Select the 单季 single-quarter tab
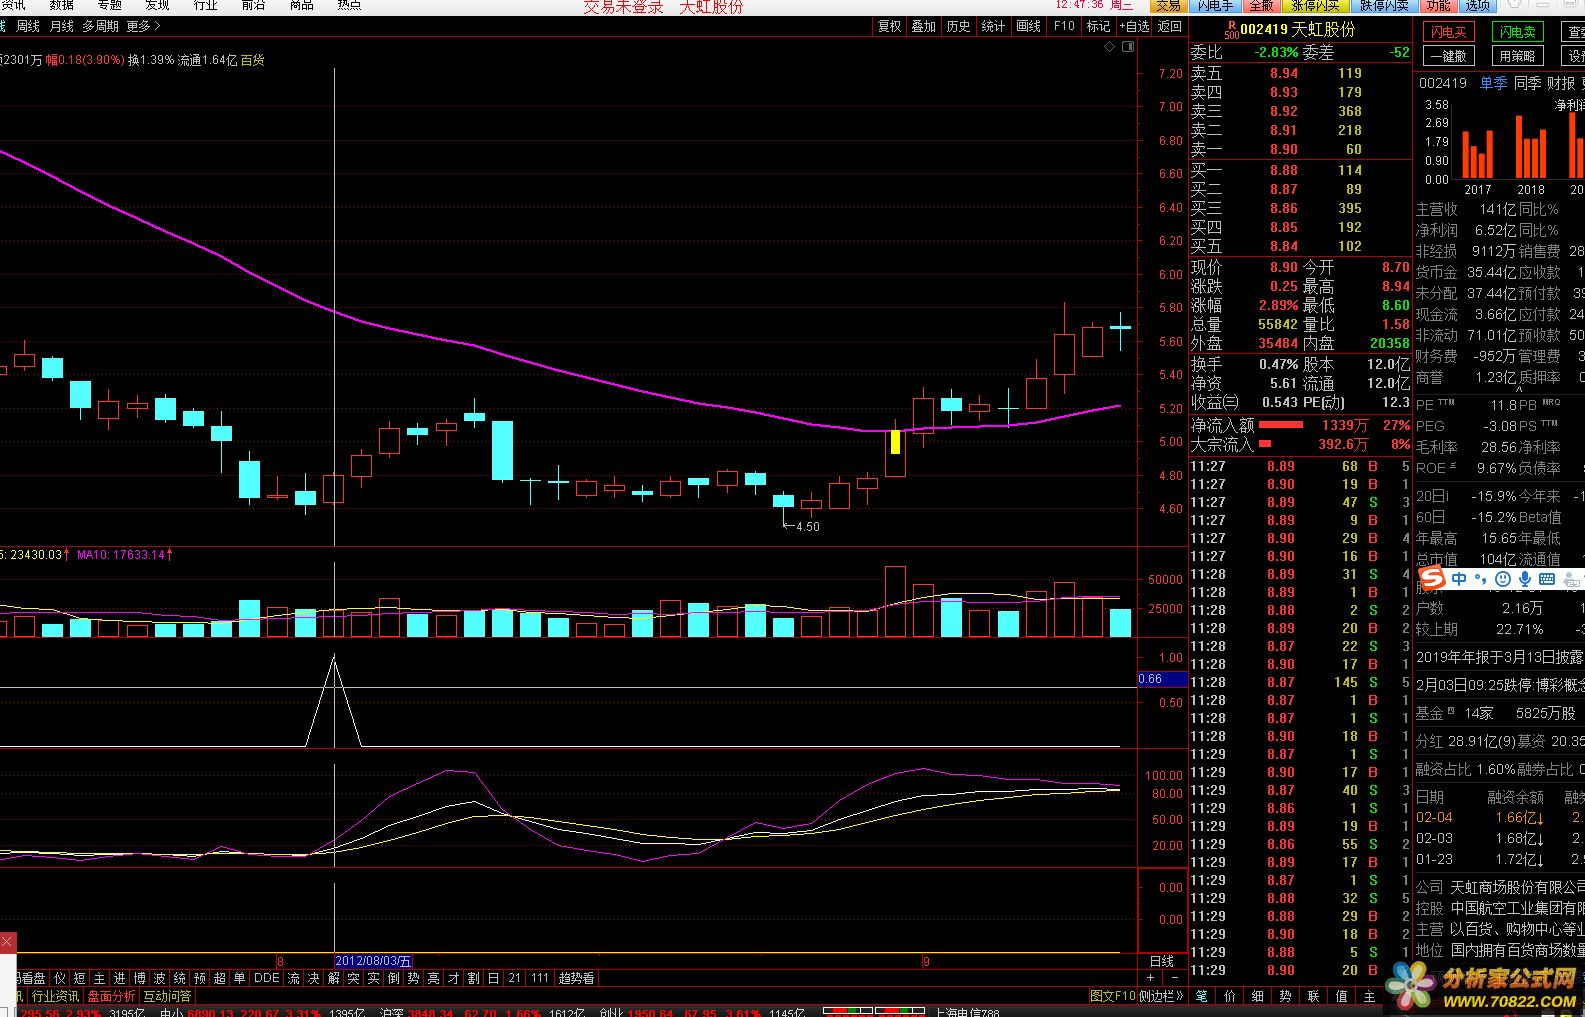The height and width of the screenshot is (1017, 1585). [x=1493, y=83]
